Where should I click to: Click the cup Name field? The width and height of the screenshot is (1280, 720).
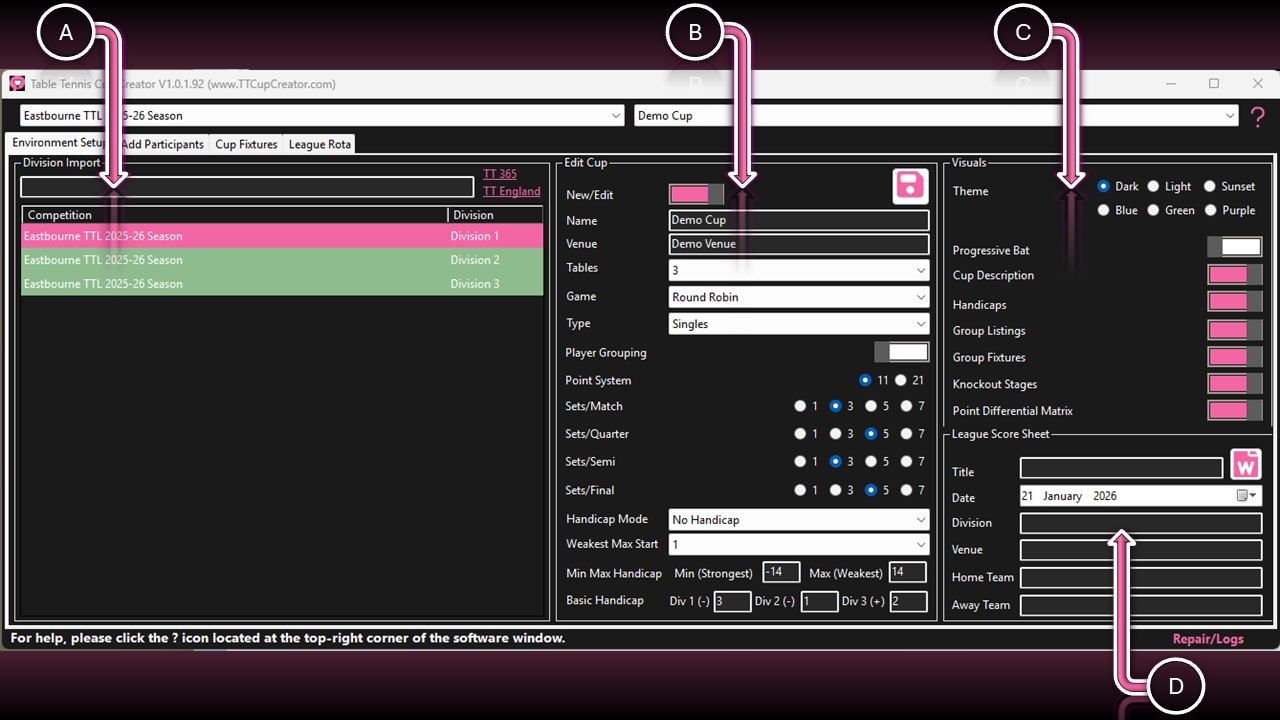click(x=799, y=220)
